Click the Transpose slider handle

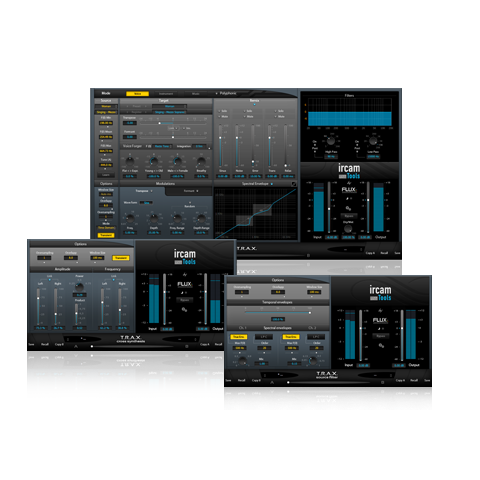tap(160, 123)
